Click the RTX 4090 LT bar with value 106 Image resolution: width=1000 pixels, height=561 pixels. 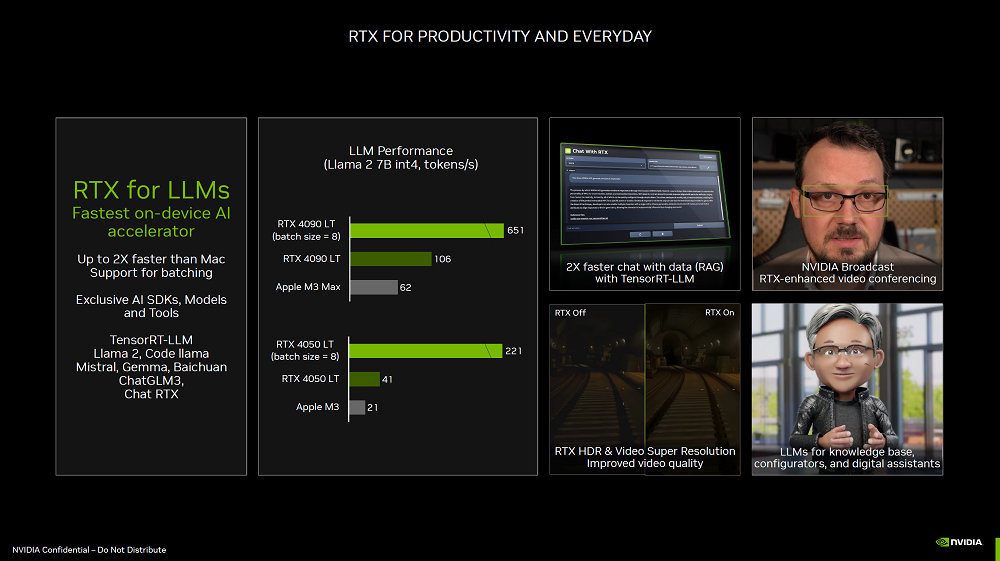(390, 259)
